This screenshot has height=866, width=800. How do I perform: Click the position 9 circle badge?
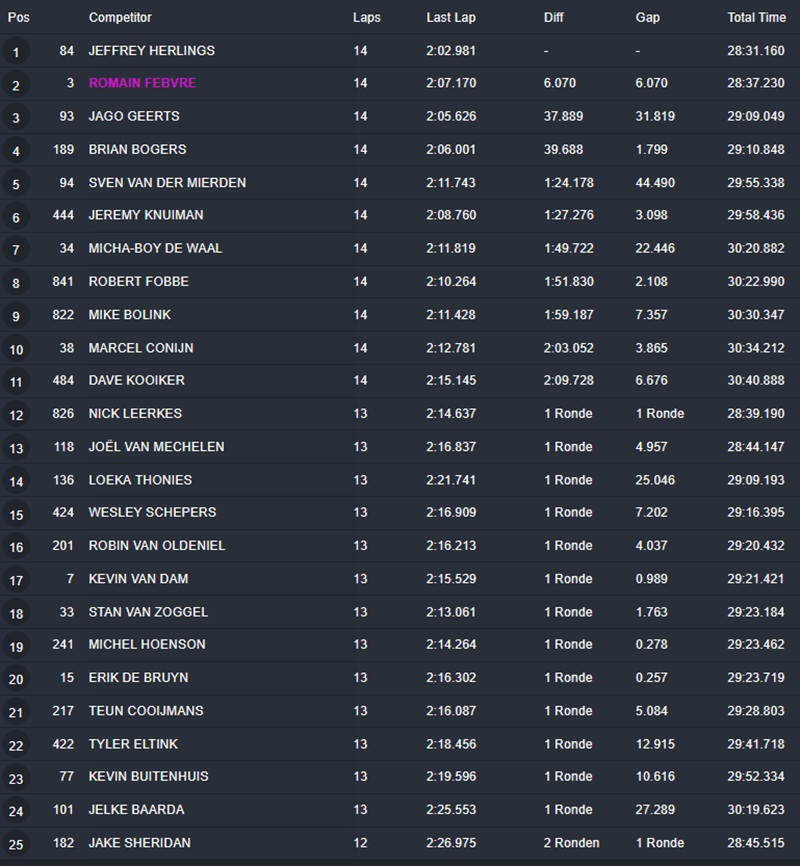click(16, 316)
